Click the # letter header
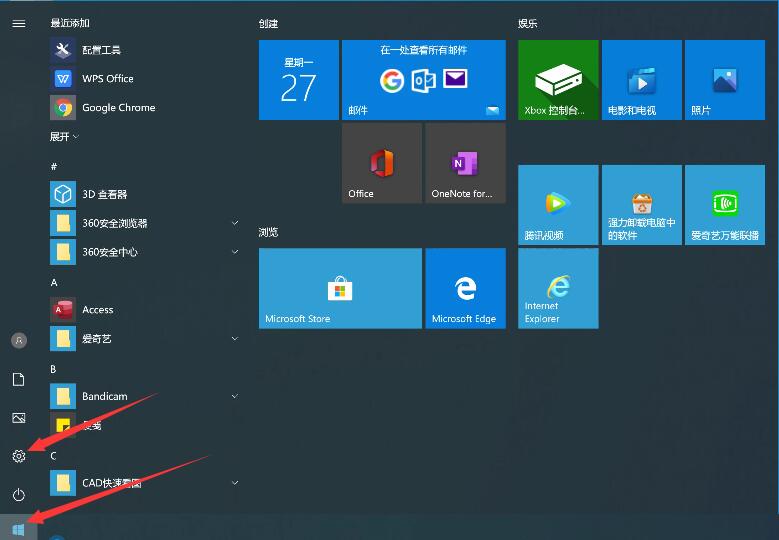Viewport: 779px width, 540px height. click(x=54, y=166)
